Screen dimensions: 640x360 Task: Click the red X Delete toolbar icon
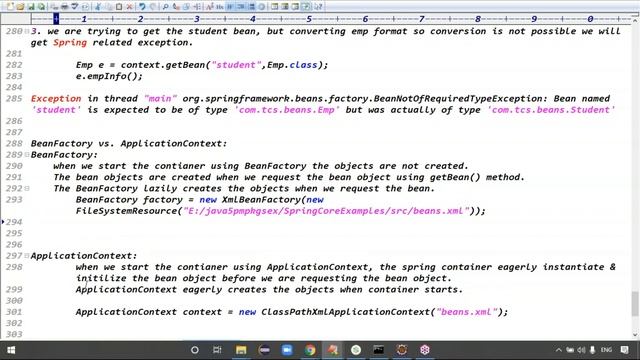click(129, 7)
